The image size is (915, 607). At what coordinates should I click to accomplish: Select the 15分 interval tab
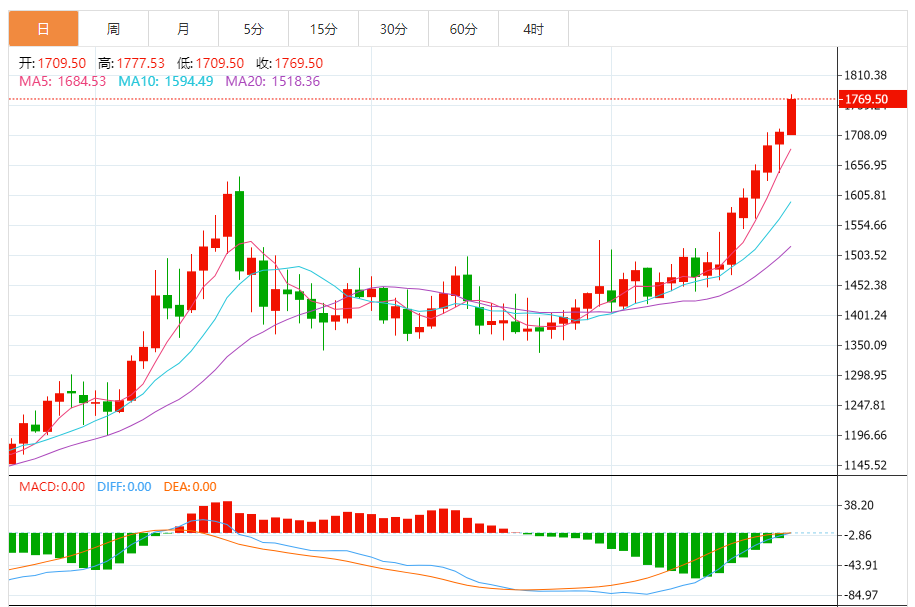pos(323,29)
